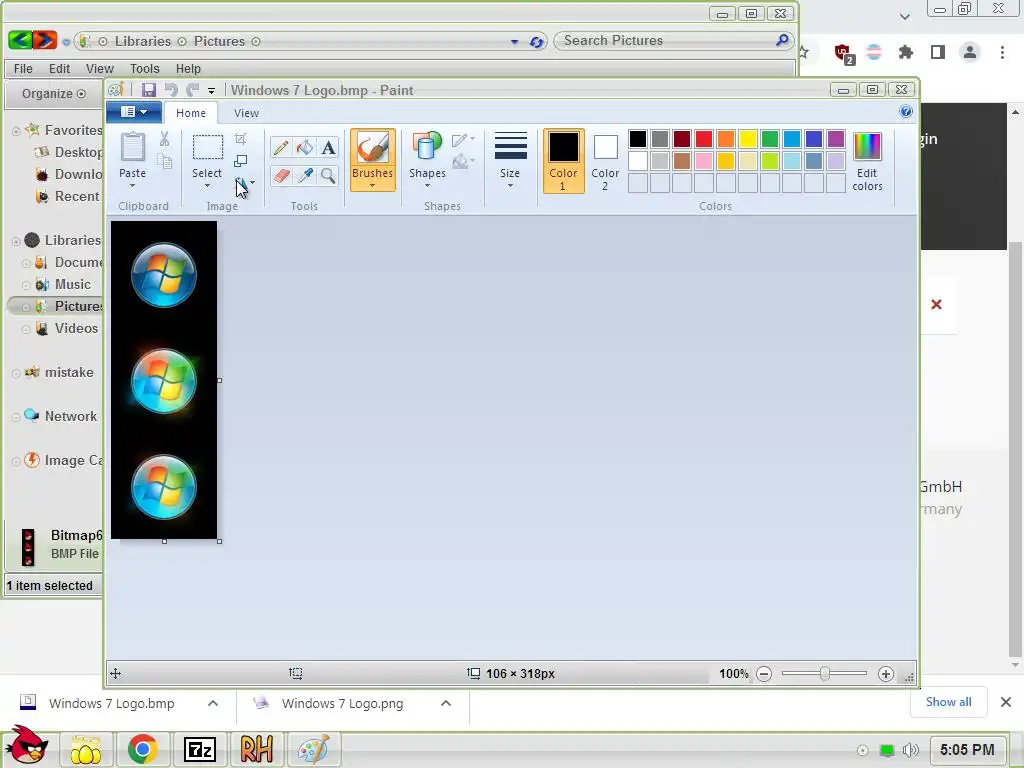The width and height of the screenshot is (1024, 768).
Task: Click the Copy icon in Clipboard group
Action: [x=165, y=161]
